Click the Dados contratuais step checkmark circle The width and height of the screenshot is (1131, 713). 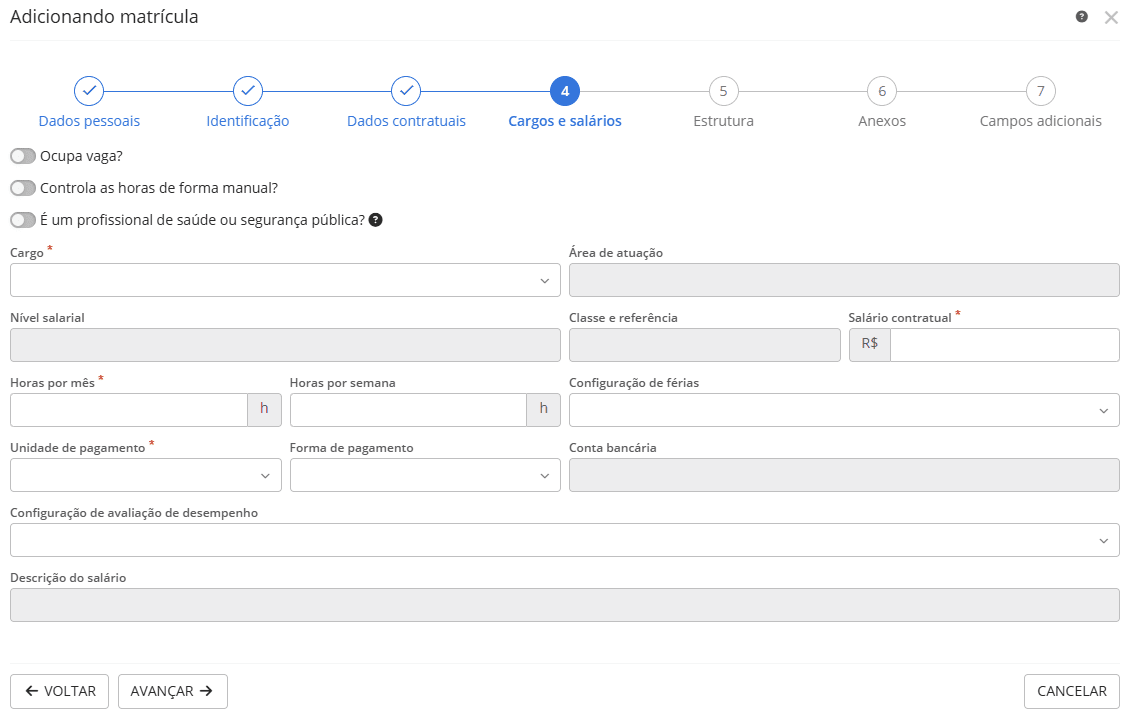[x=406, y=91]
